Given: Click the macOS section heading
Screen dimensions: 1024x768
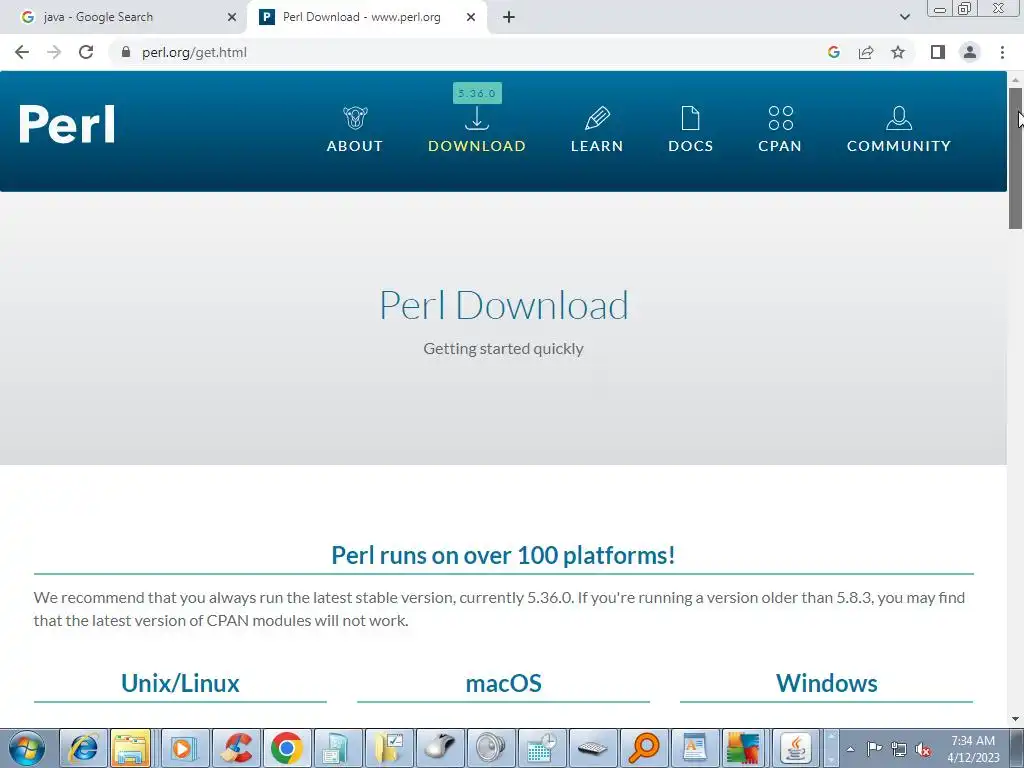Looking at the screenshot, I should click(504, 683).
